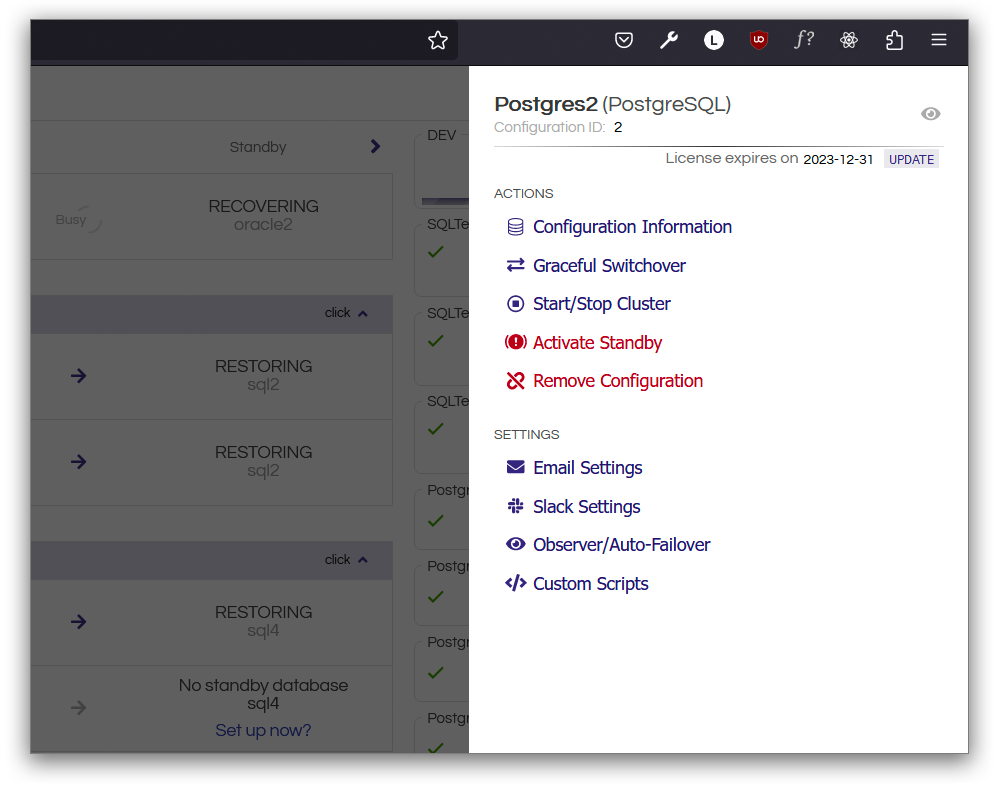Open the browser extensions puzzle menu
The height and width of the screenshot is (812, 1000).
click(x=894, y=40)
